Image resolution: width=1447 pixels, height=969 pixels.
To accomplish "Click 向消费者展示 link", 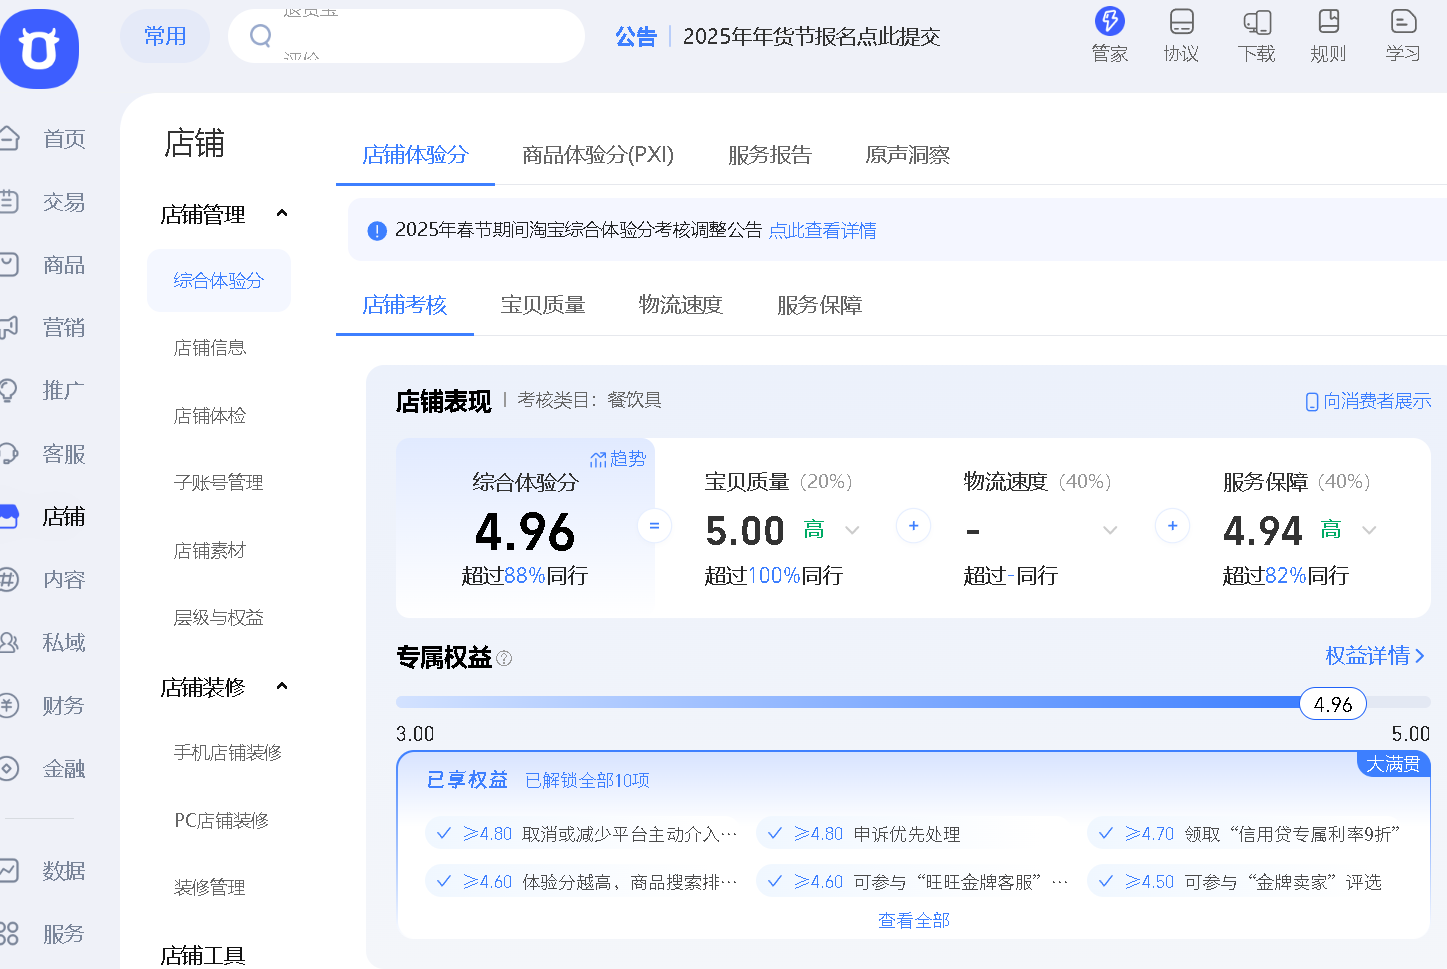I will point(1368,401).
